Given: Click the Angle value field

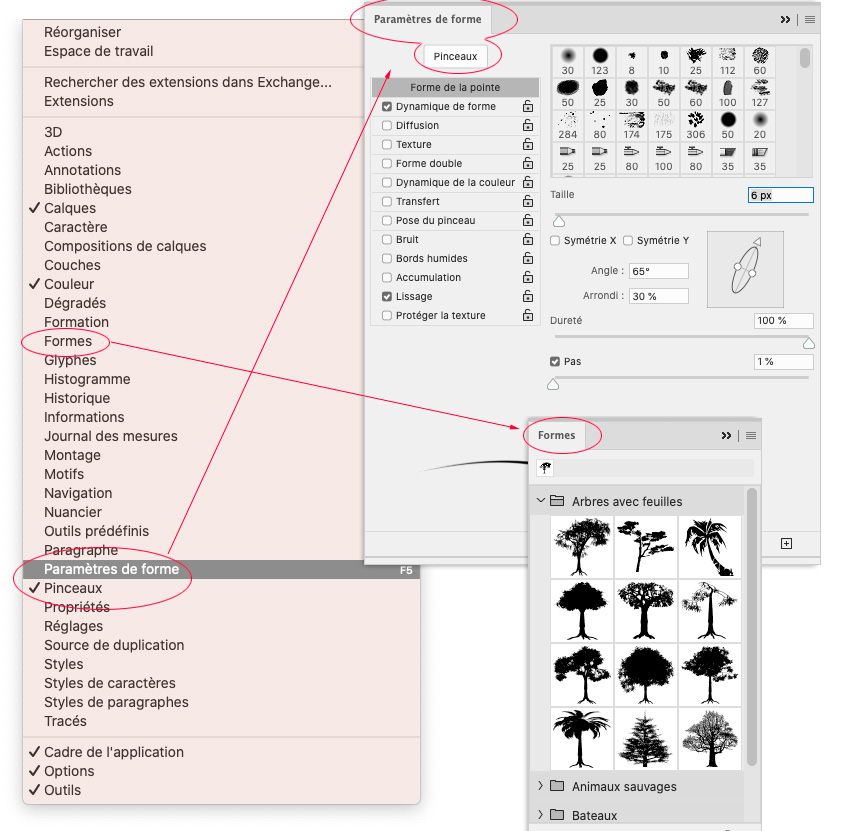Looking at the screenshot, I should tap(659, 271).
